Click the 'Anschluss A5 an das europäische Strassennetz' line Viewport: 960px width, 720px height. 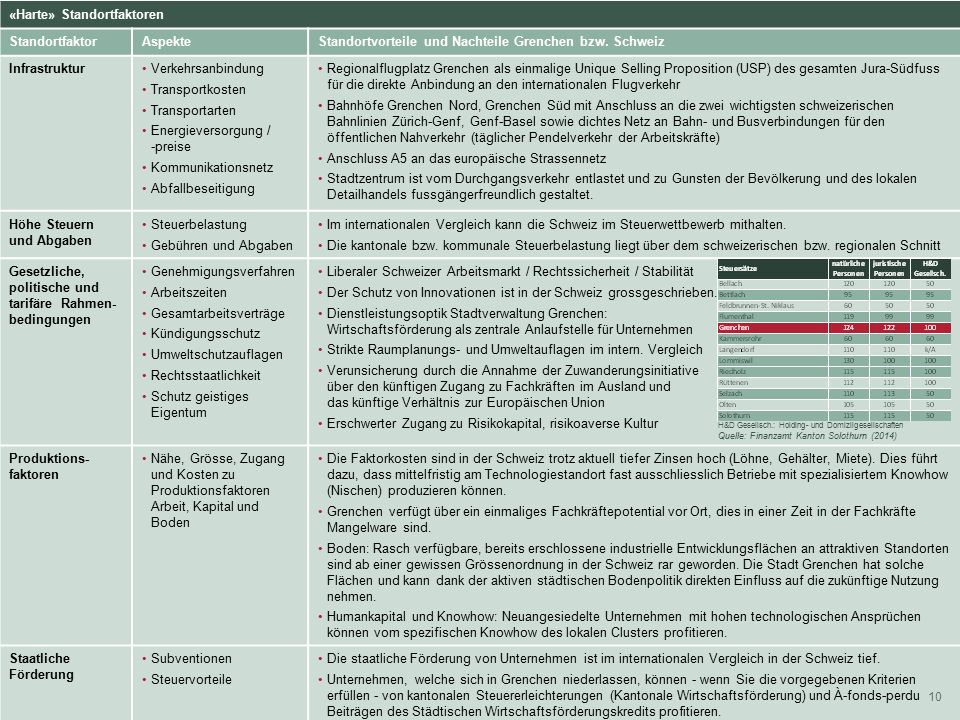tap(466, 159)
